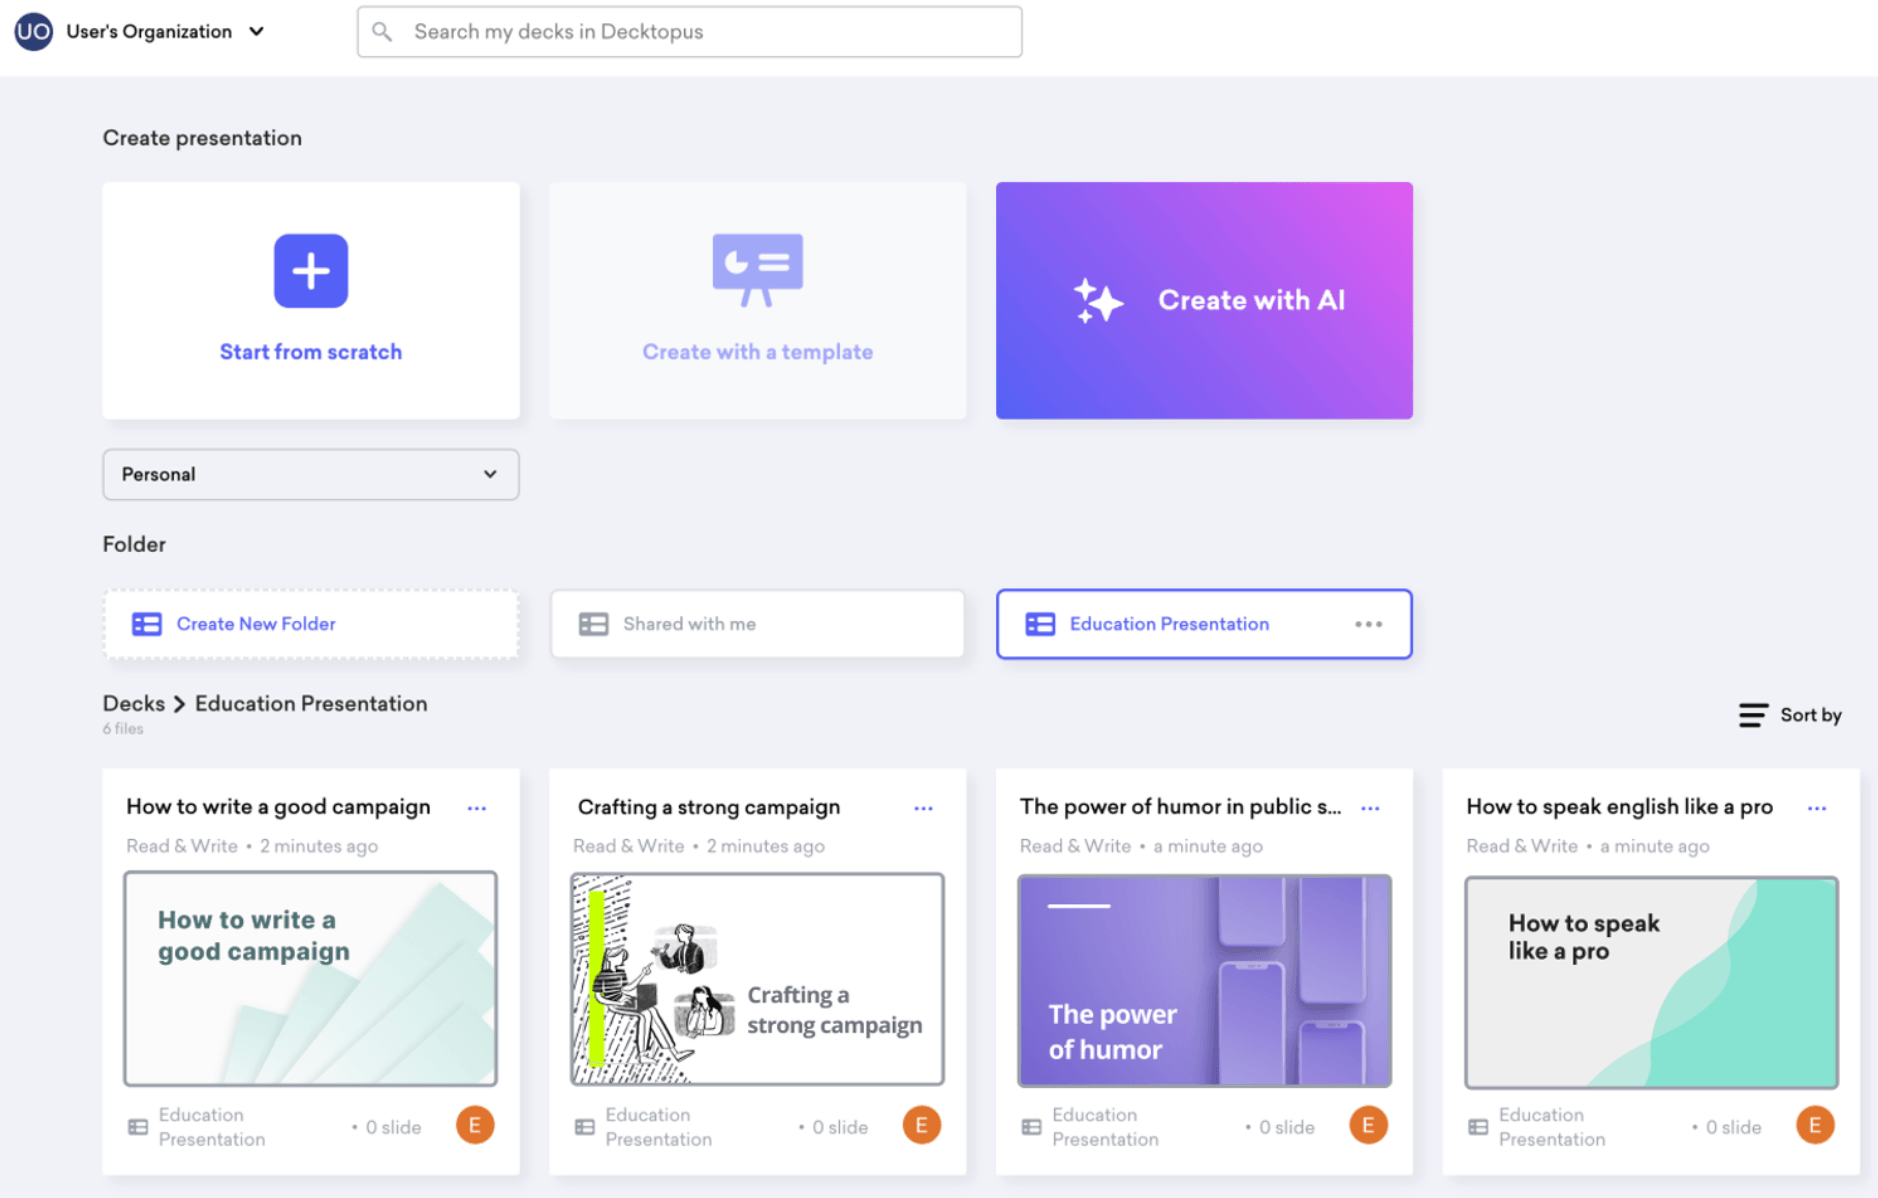Open options for 'How to speak english like a pro'
Screen dimensions: 1878x1198
(x=1817, y=808)
